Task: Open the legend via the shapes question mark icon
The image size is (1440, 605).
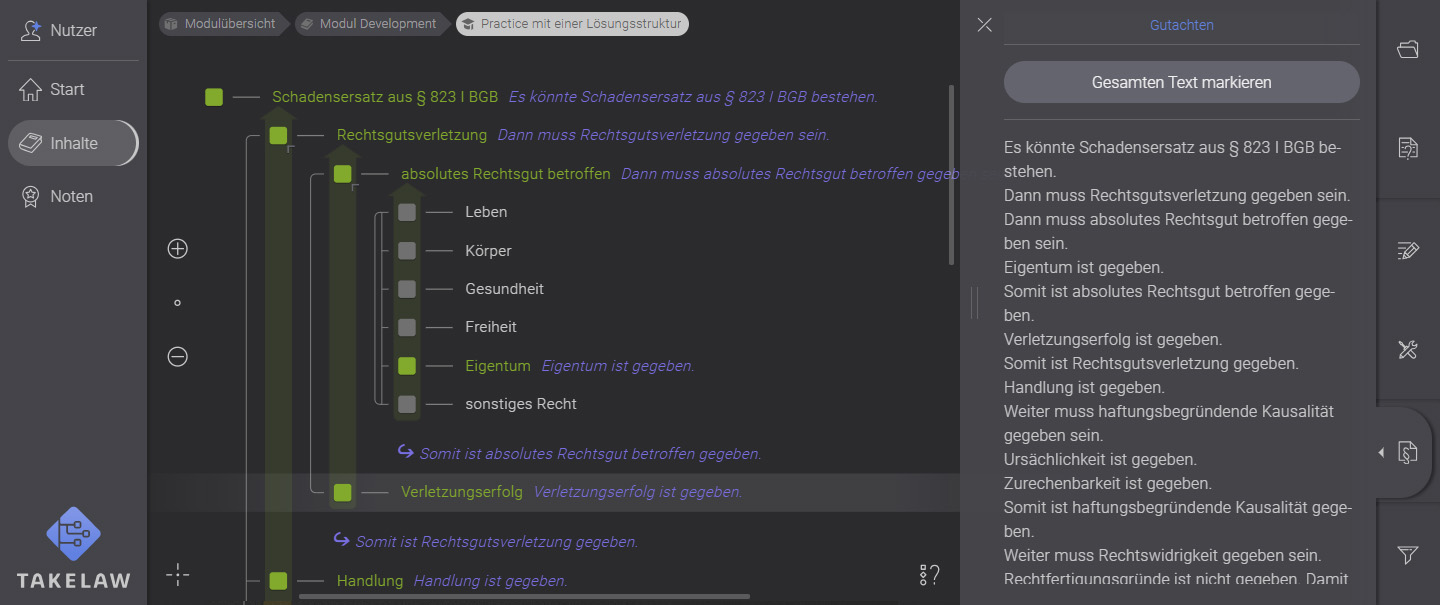Action: tap(928, 575)
